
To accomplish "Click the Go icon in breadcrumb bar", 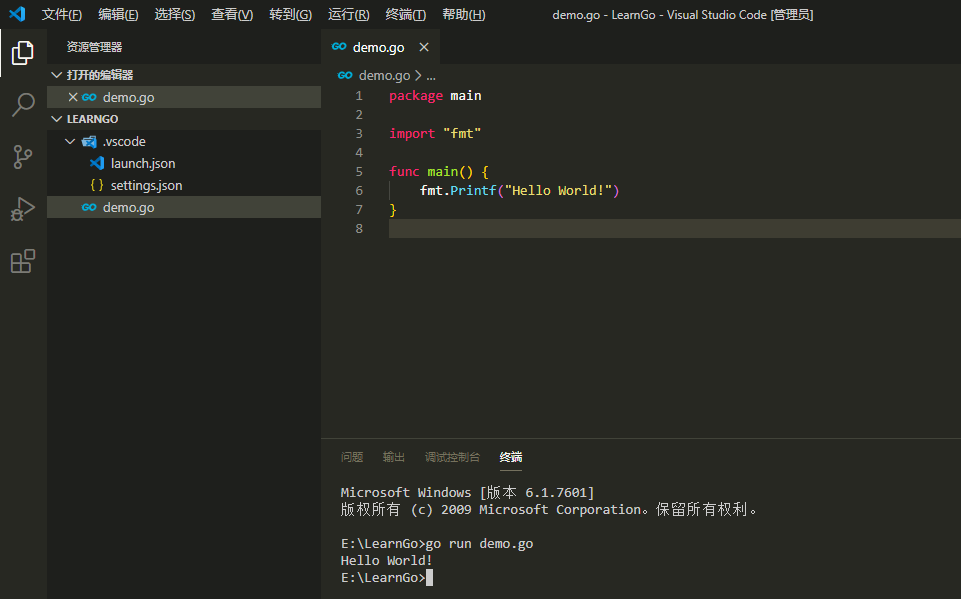I will 345,75.
